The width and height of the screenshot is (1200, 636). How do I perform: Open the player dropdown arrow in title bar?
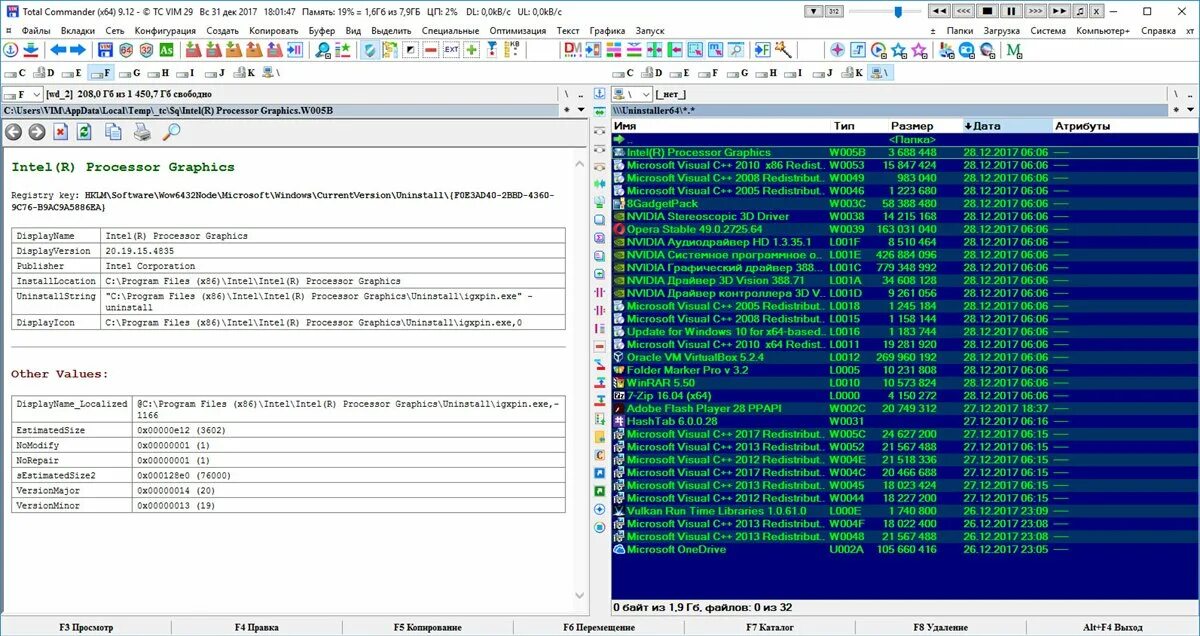coord(814,11)
